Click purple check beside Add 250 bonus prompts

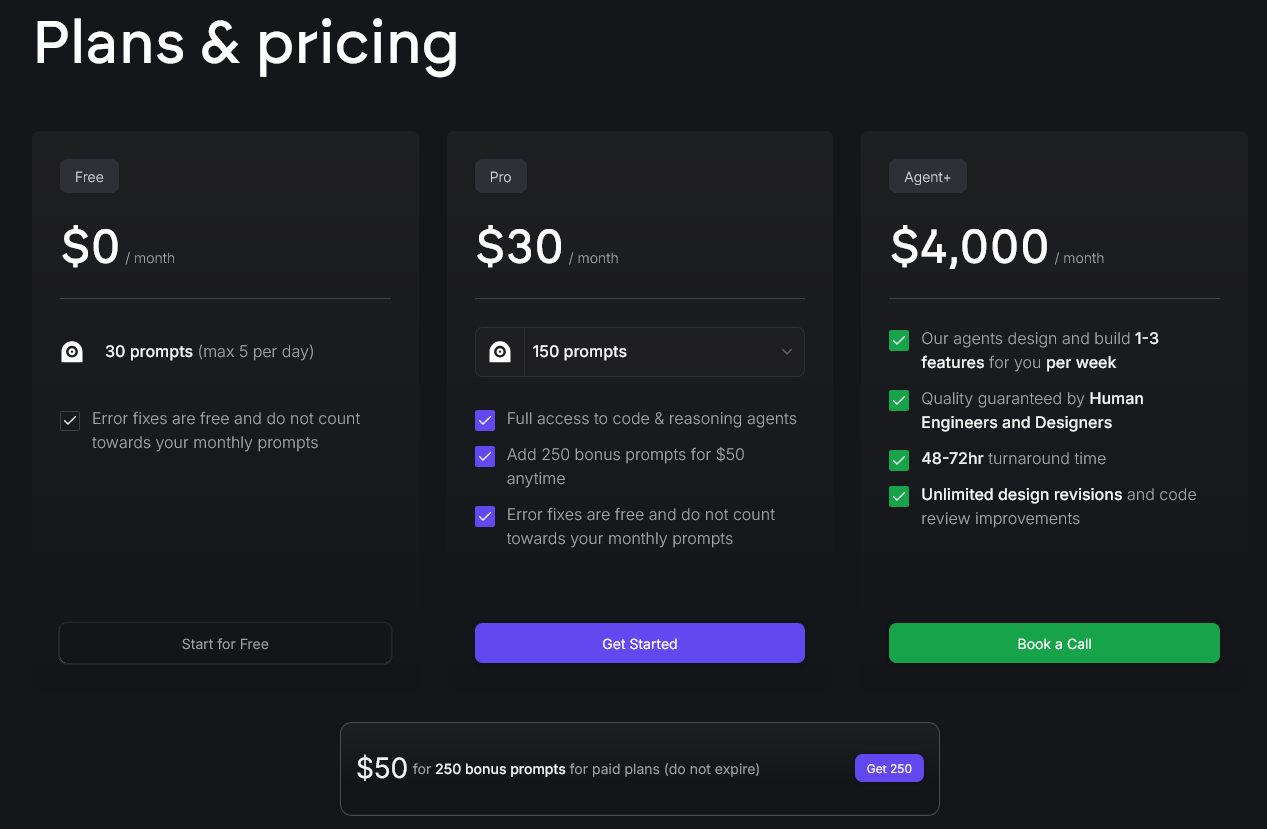point(485,456)
